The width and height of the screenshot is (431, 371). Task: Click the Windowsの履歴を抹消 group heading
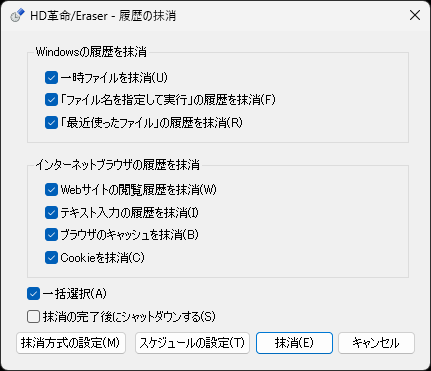(91, 52)
